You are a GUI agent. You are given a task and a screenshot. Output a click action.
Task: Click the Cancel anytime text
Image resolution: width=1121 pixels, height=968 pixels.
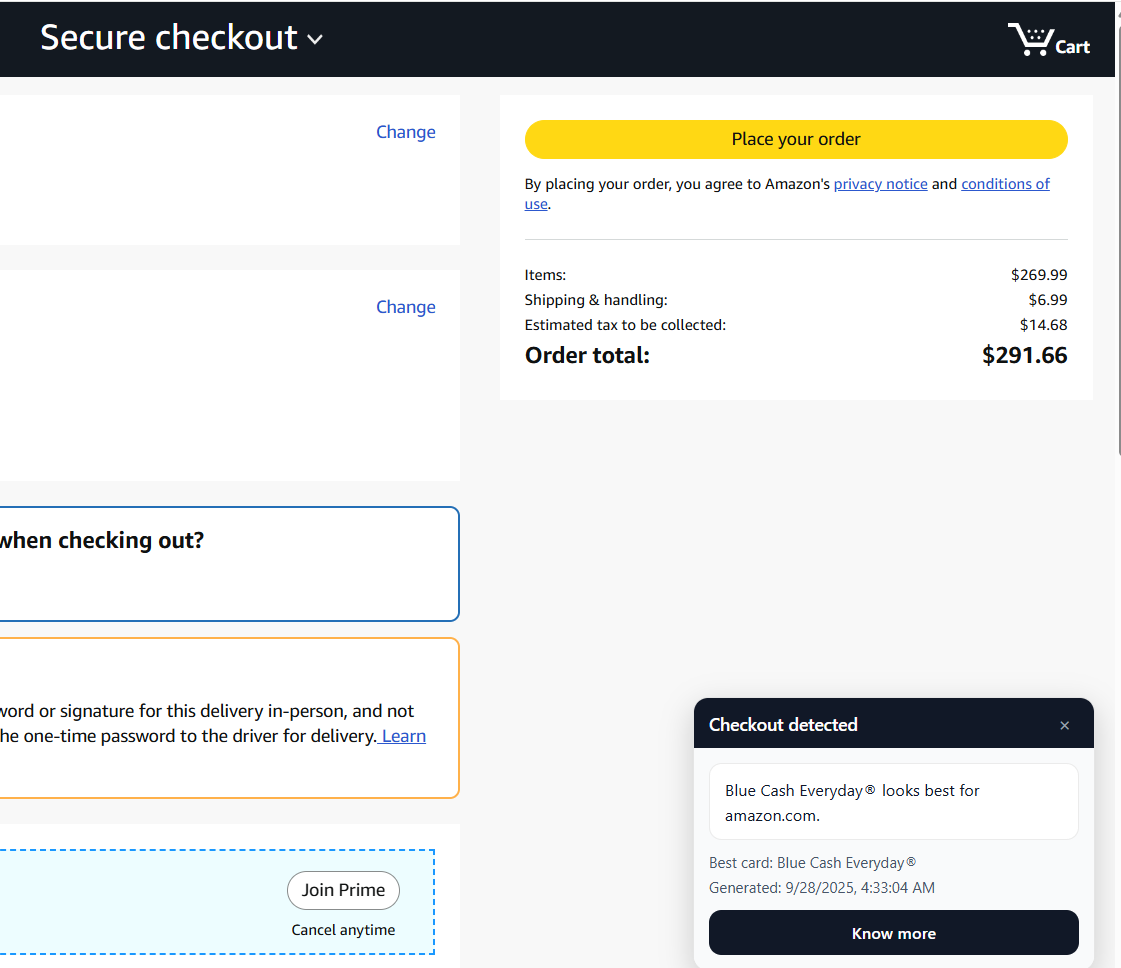point(343,930)
